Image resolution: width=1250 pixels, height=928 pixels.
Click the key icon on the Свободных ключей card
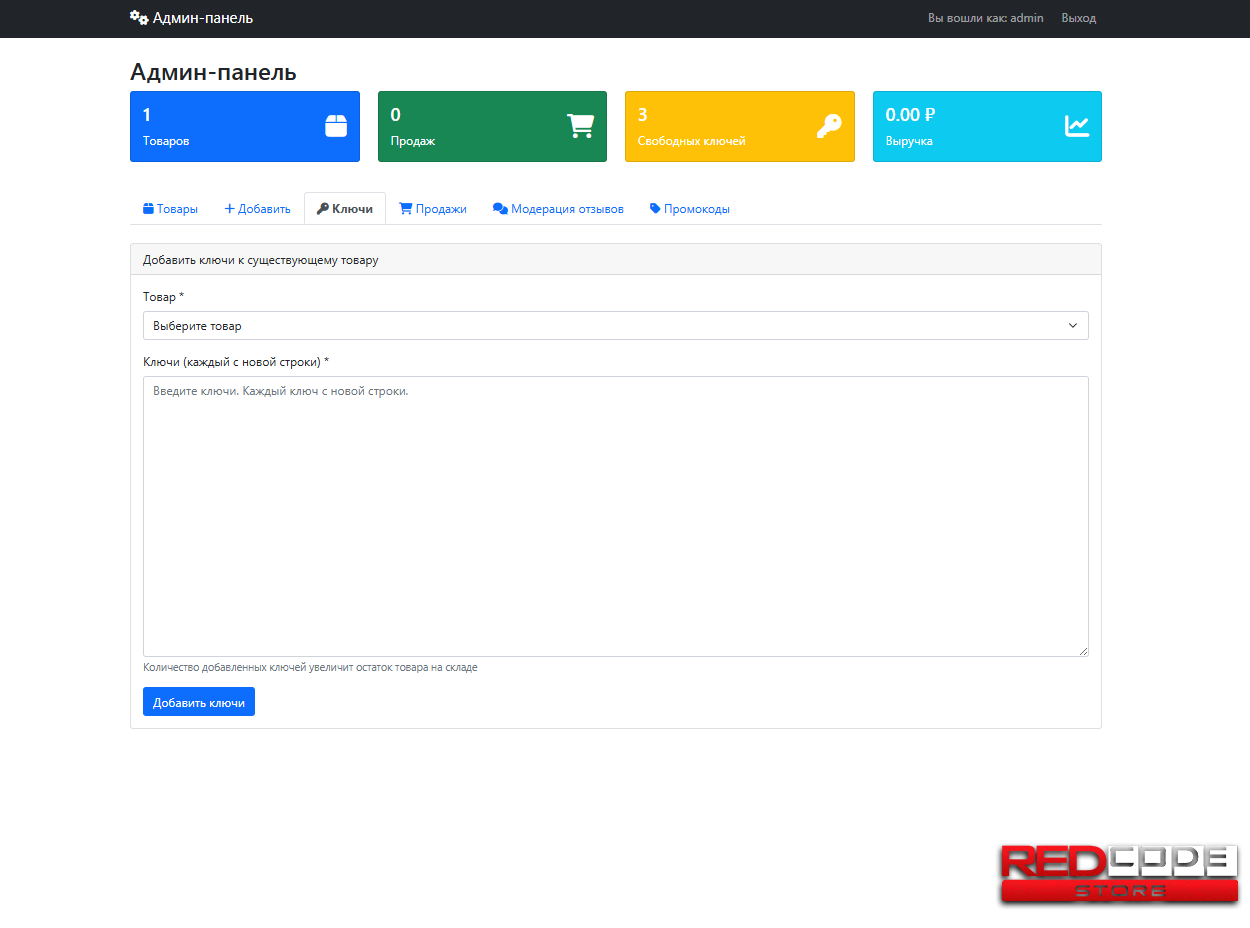[x=829, y=126]
